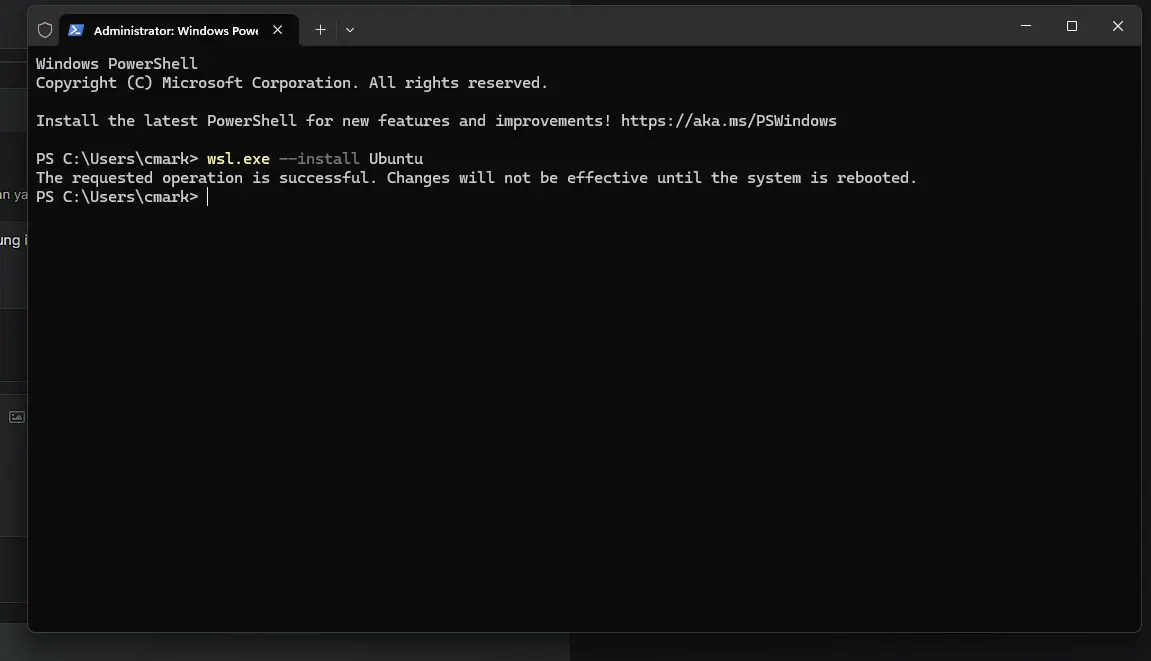Focus the current PS prompt cursor
The height and width of the screenshot is (661, 1151).
coord(208,197)
